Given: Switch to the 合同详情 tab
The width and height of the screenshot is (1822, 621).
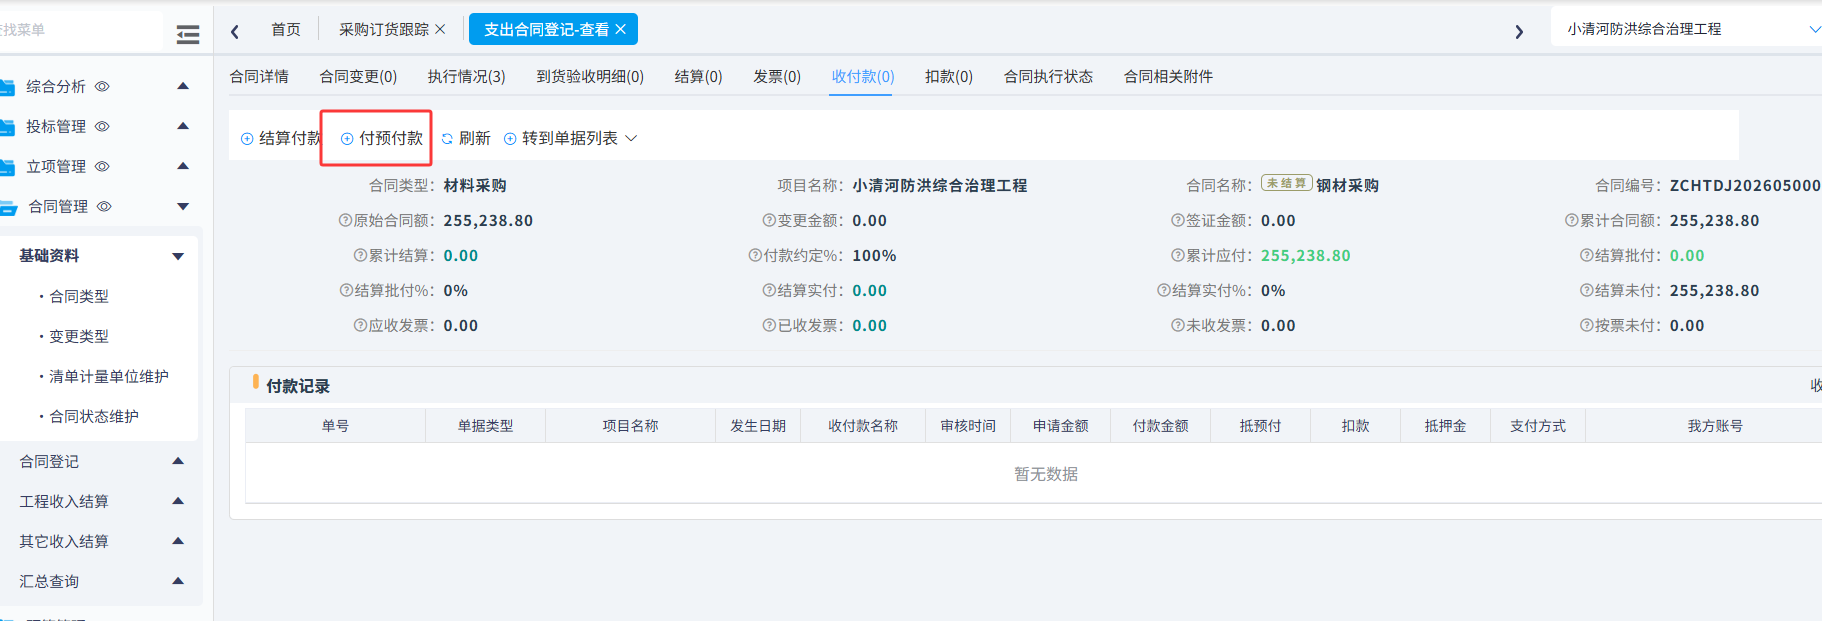Looking at the screenshot, I should (259, 77).
